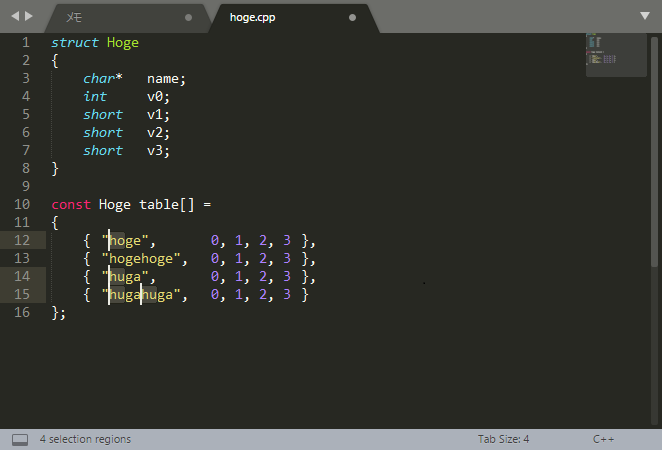Click the "hoge" string on line 12

click(x=125, y=241)
